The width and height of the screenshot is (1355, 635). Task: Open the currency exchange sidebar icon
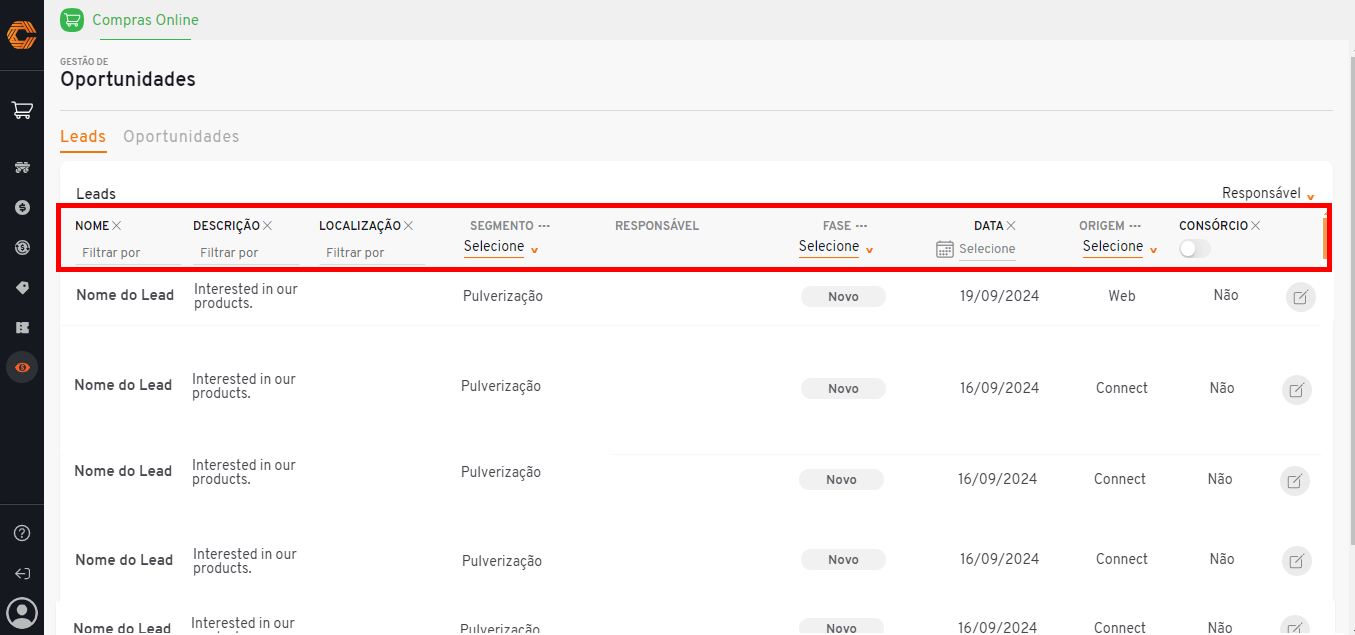click(22, 247)
